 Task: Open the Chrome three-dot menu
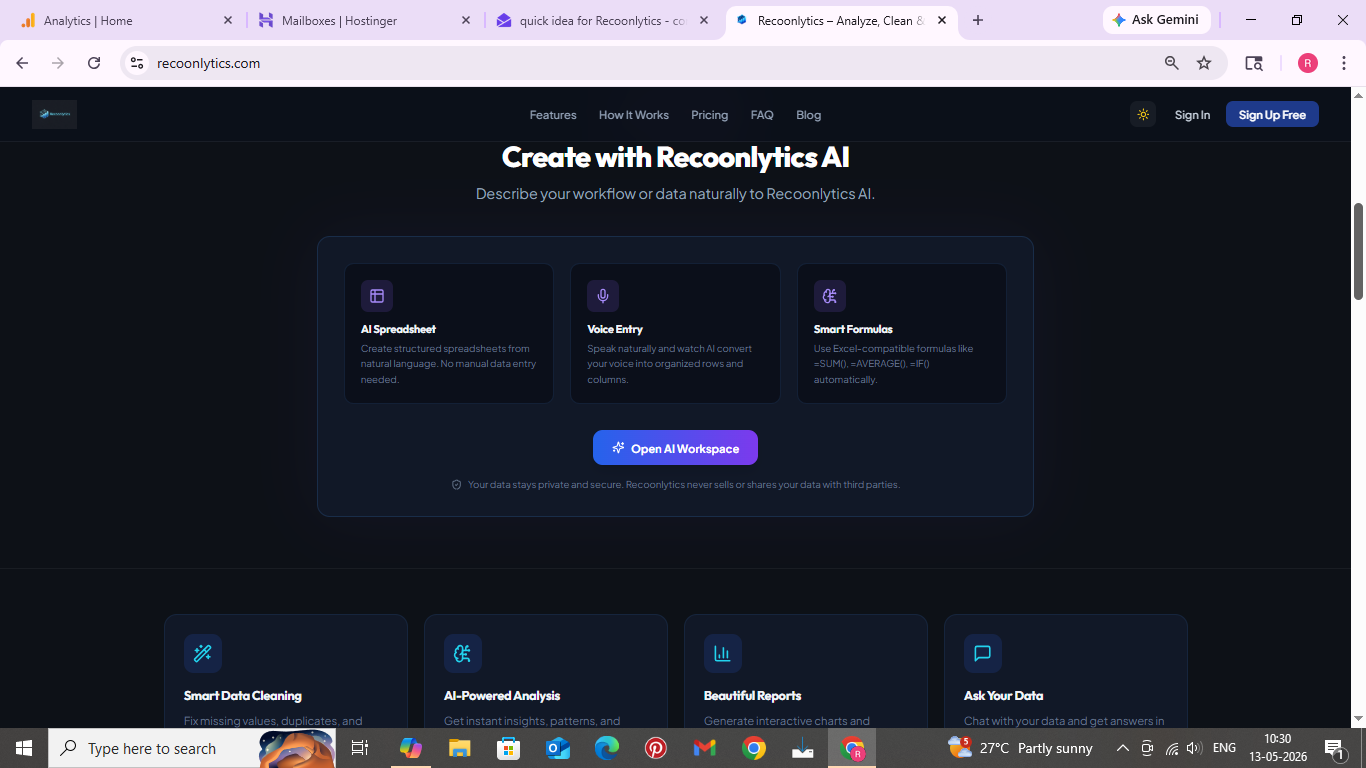tap(1344, 63)
